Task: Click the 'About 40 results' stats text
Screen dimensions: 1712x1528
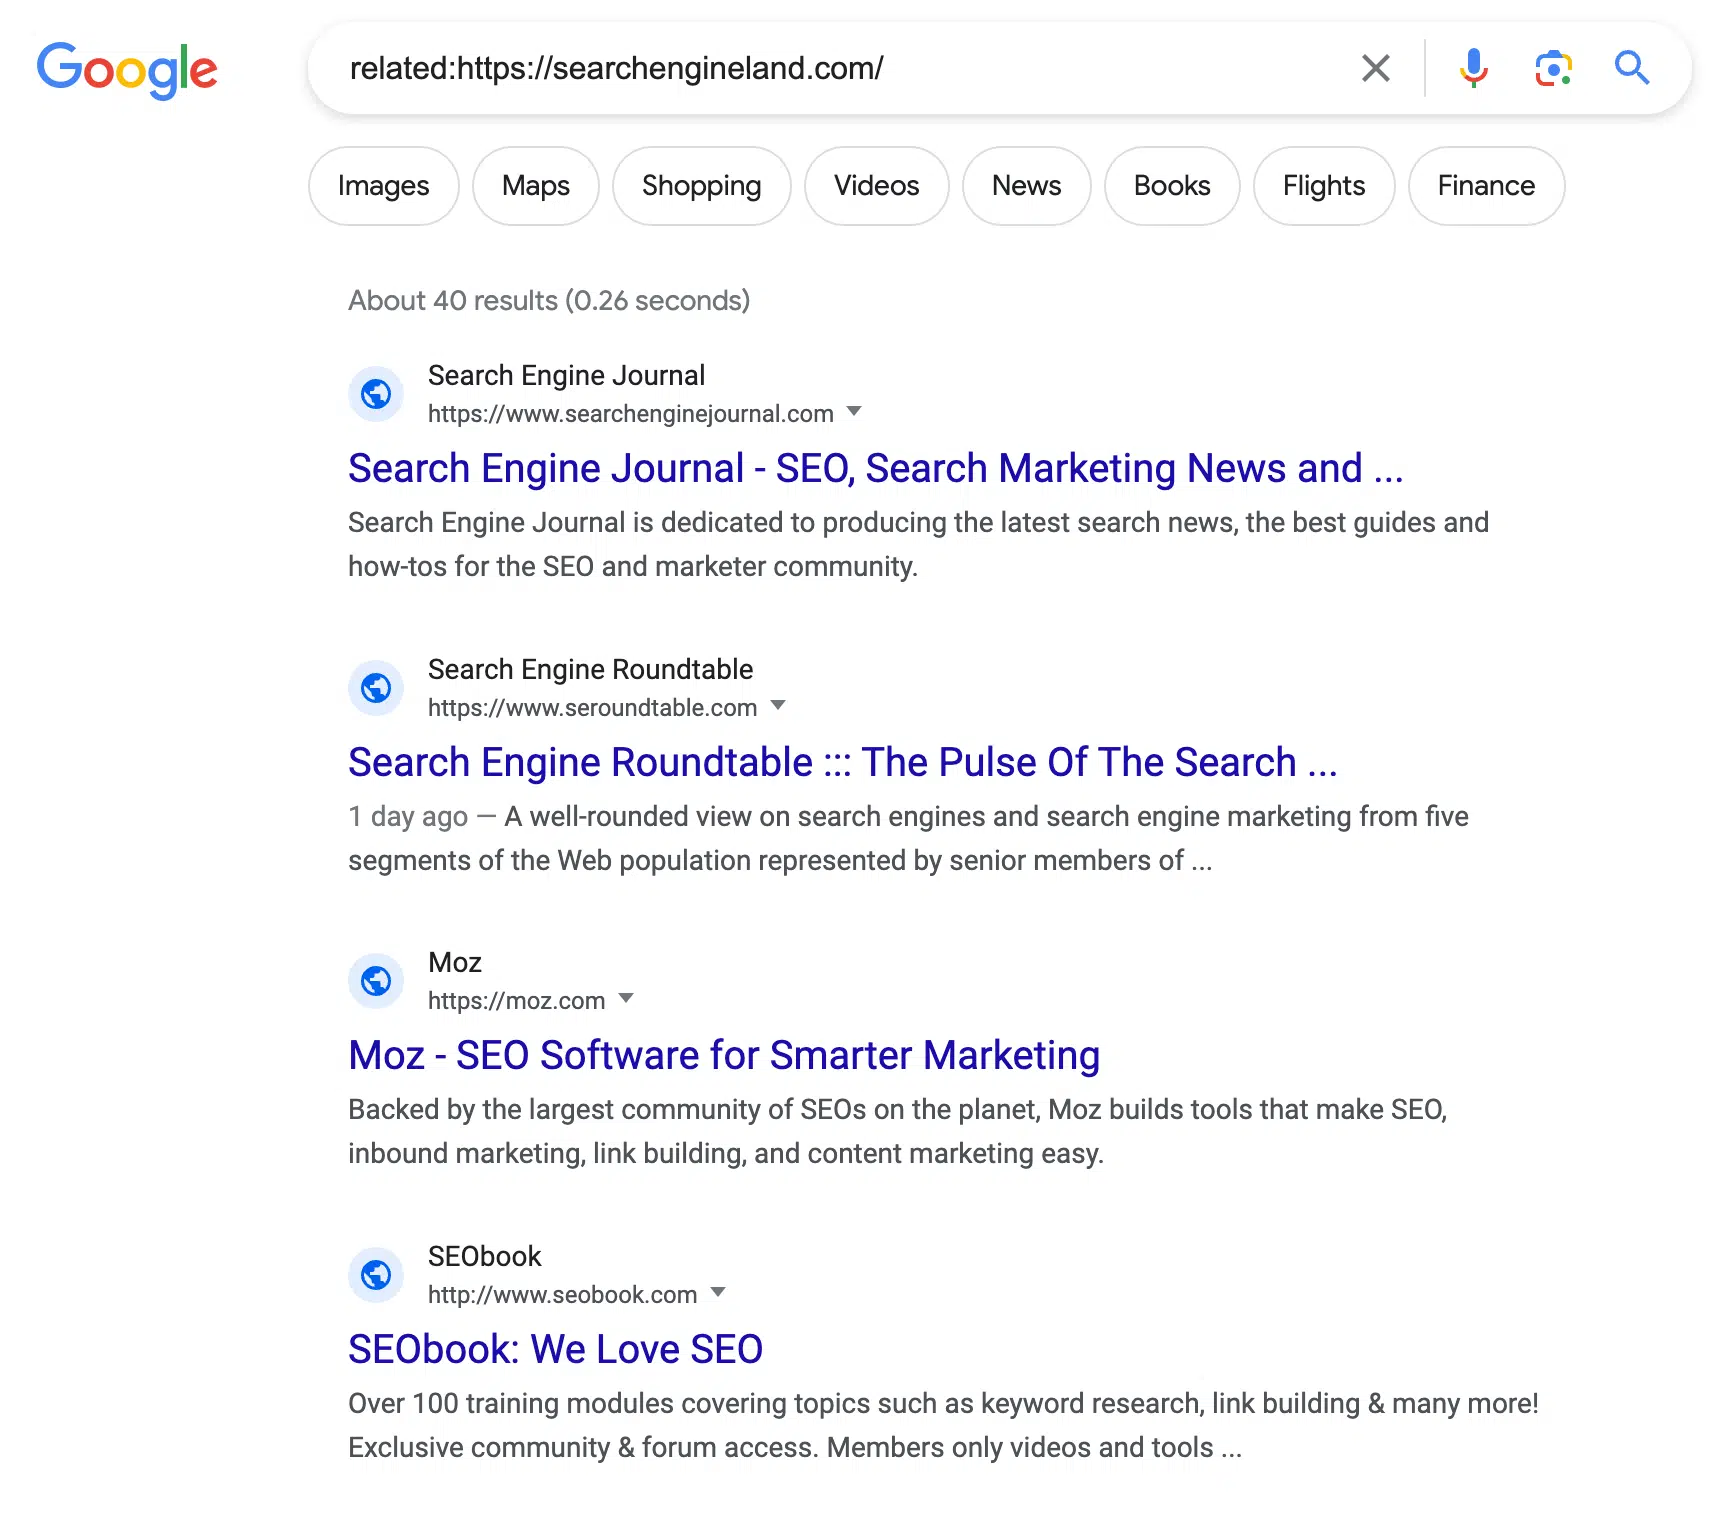Action: pyautogui.click(x=549, y=301)
